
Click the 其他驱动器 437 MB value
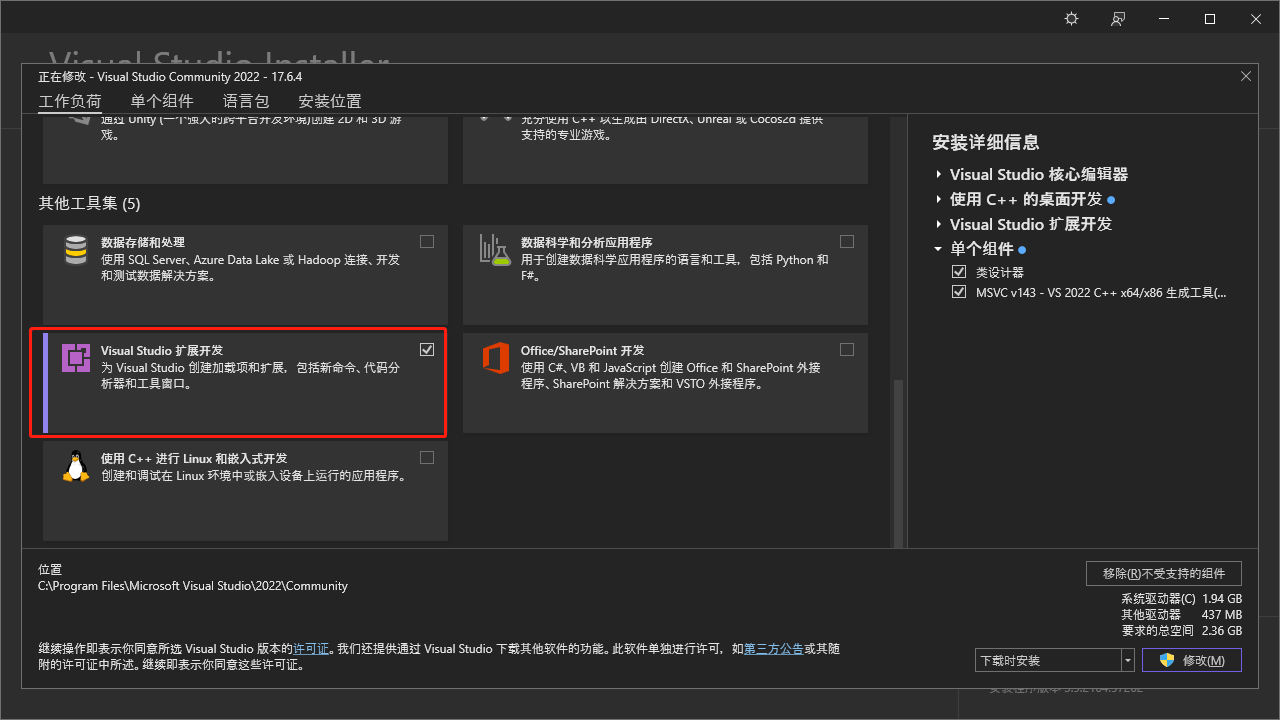click(1222, 615)
